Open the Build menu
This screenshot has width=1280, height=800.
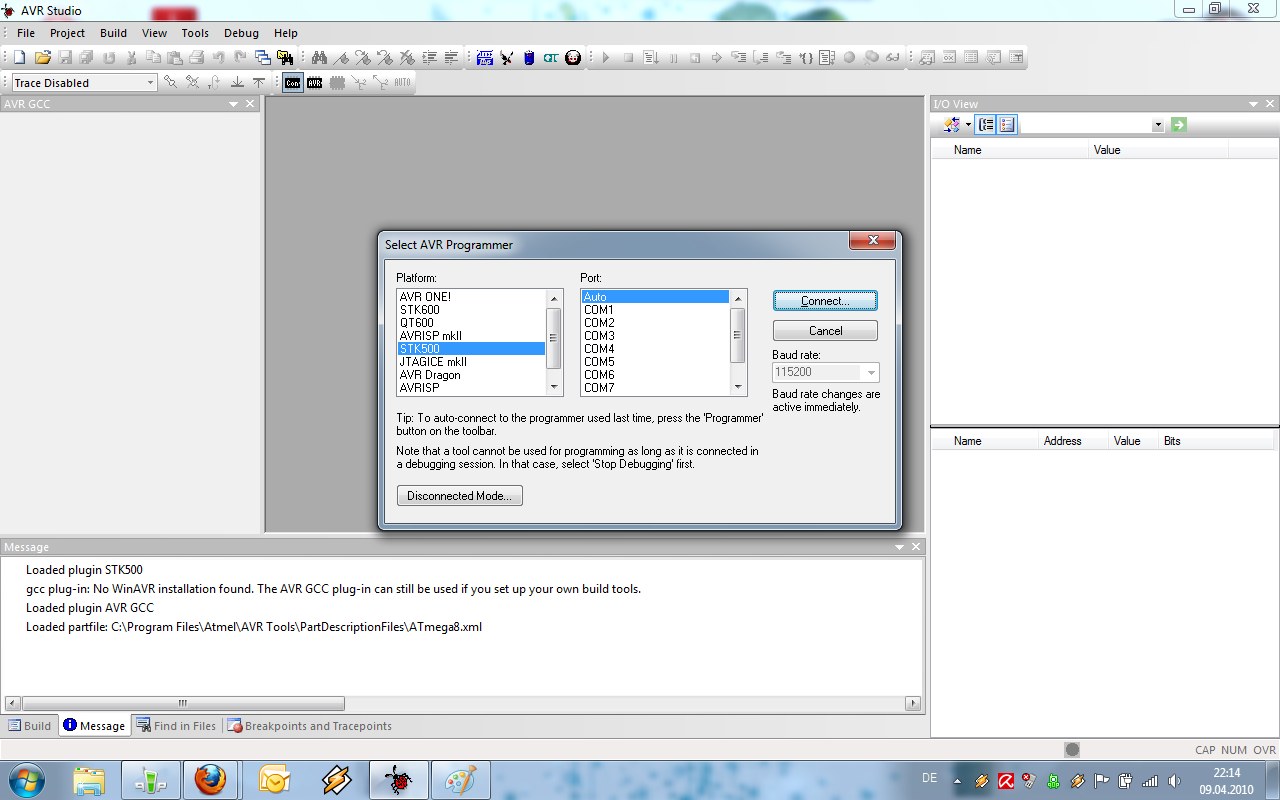point(113,33)
